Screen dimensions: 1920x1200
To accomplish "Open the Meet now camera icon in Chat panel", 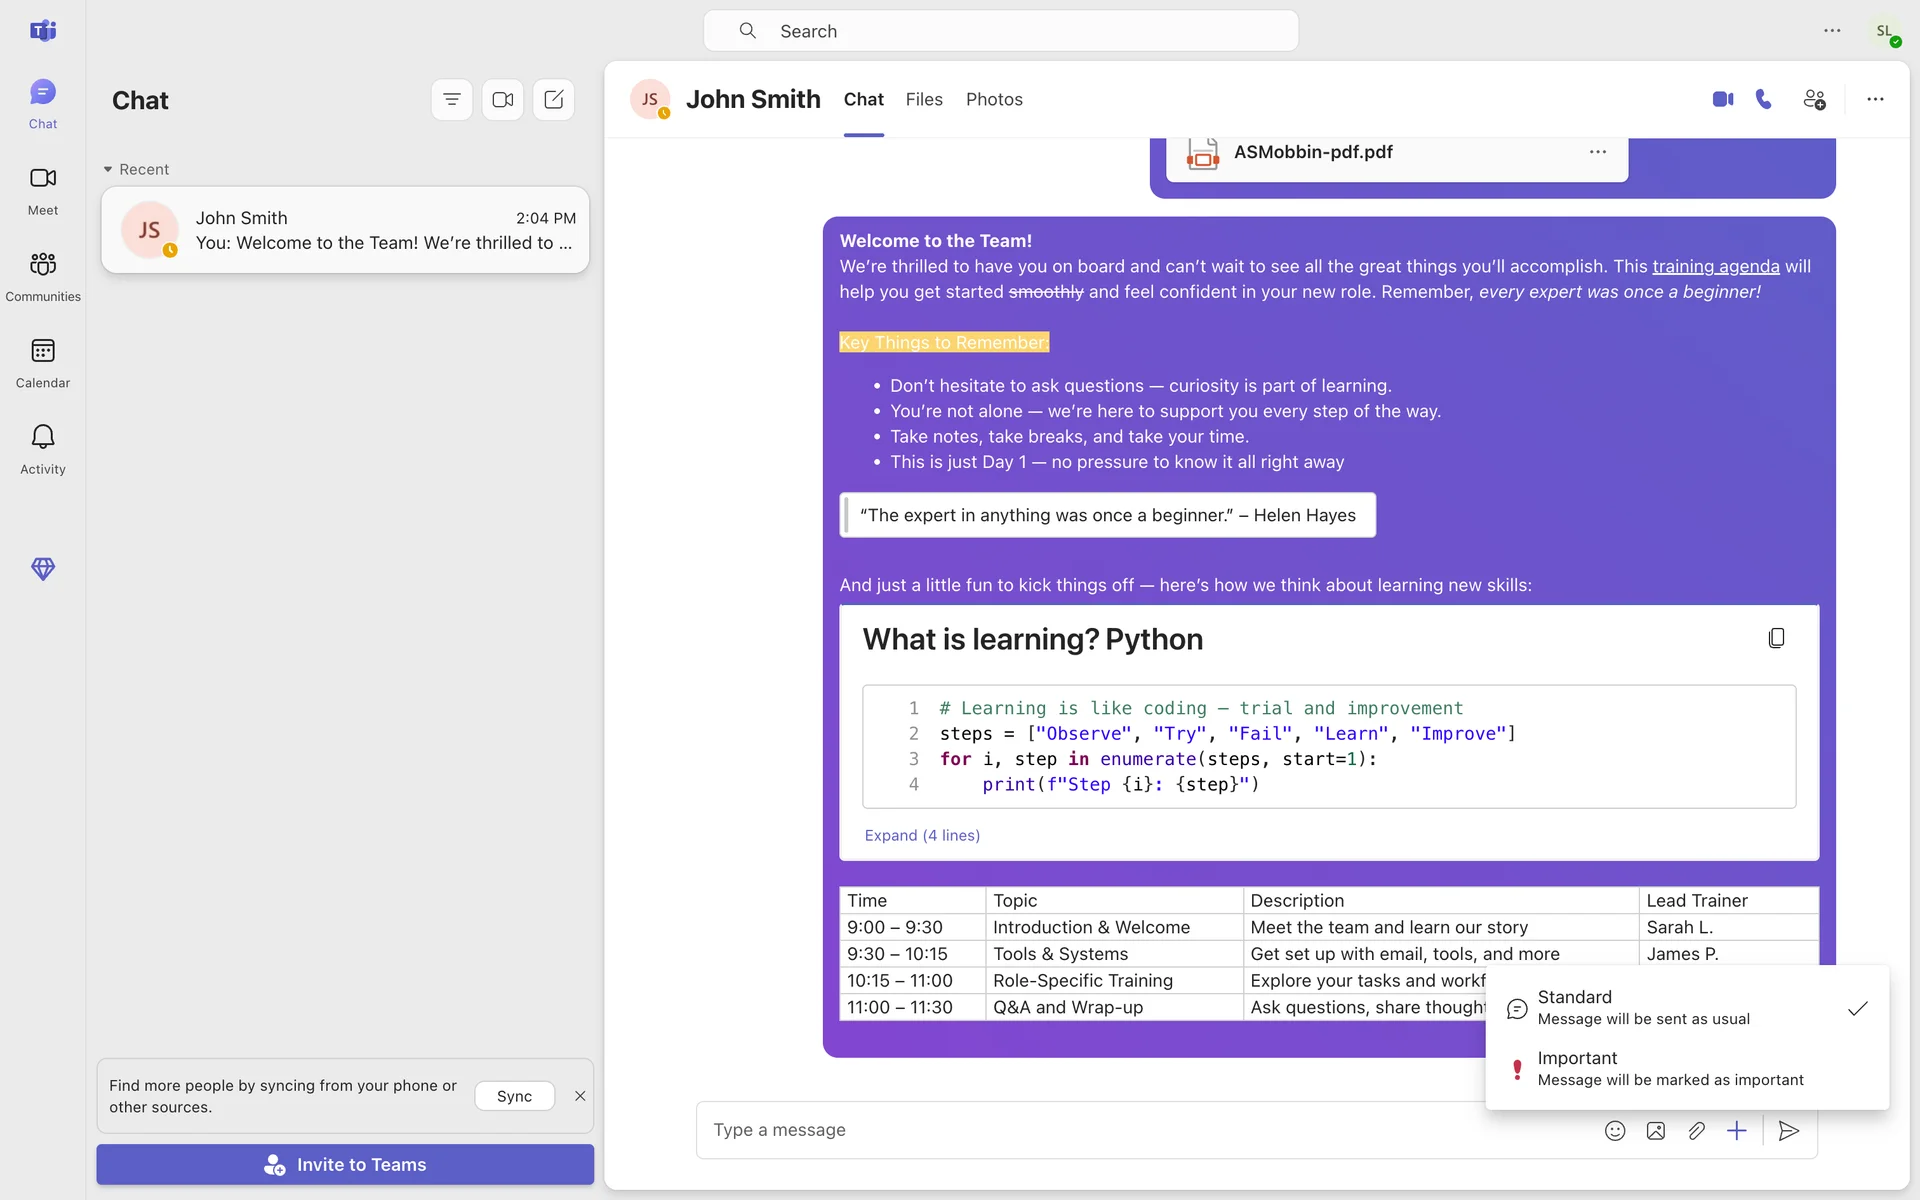I will (x=503, y=100).
